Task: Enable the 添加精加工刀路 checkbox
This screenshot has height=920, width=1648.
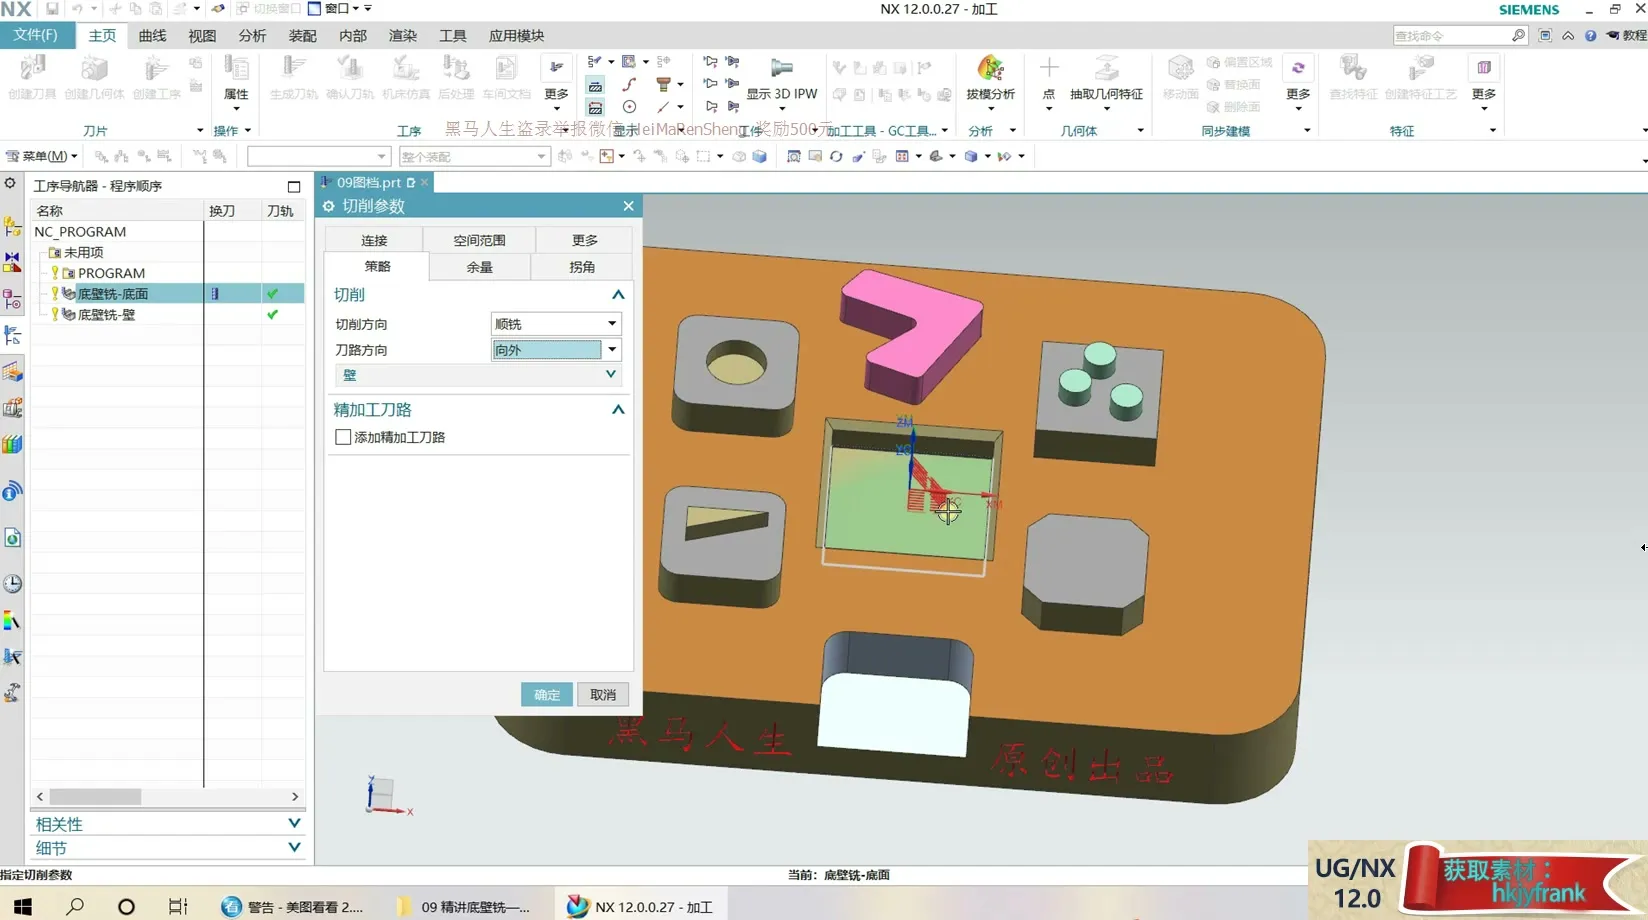Action: (343, 437)
